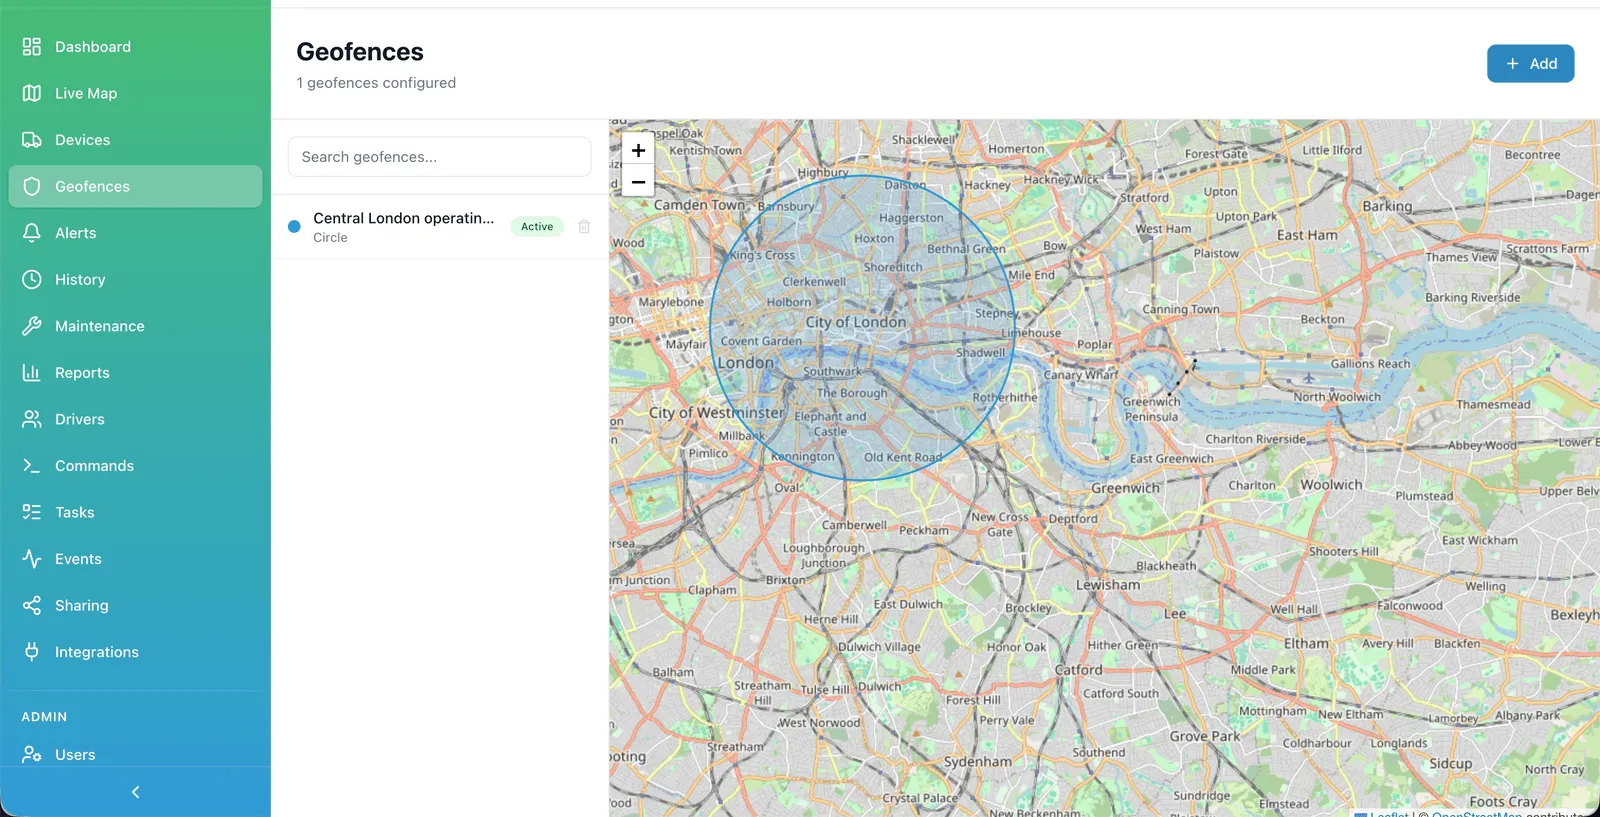Click the Geofences shield icon
Viewport: 1600px width, 817px height.
(32, 186)
